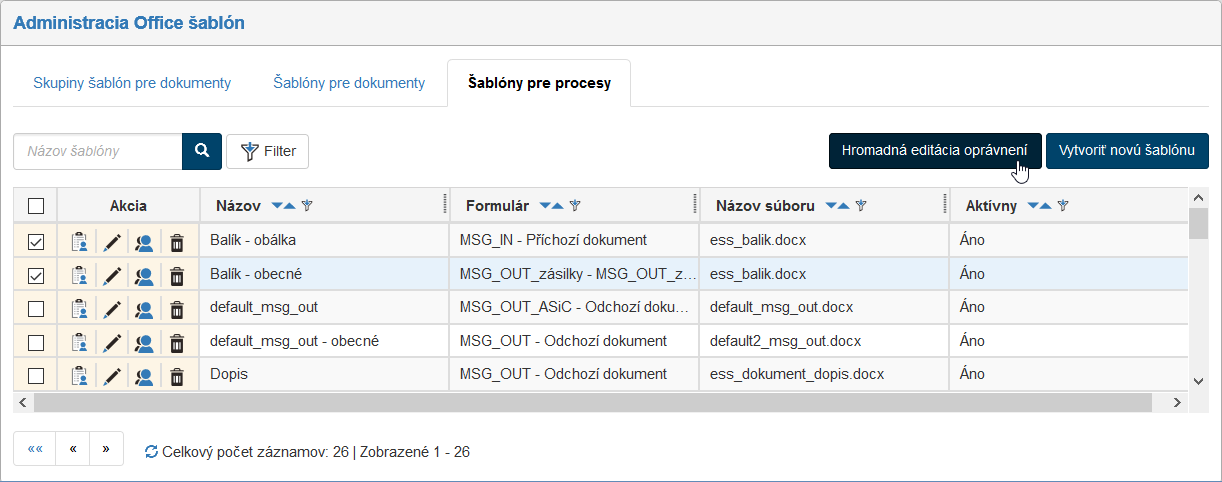This screenshot has height=482, width=1222.
Task: Click "Vytvoriť novú šablónu" button
Action: coord(1127,150)
